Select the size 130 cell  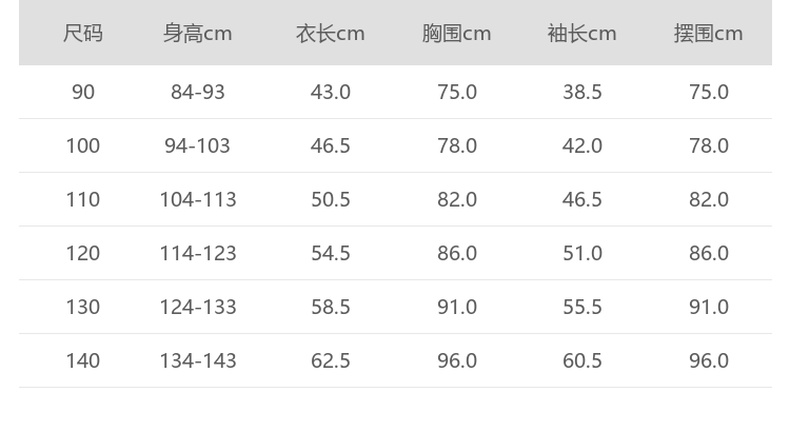pyautogui.click(x=83, y=307)
